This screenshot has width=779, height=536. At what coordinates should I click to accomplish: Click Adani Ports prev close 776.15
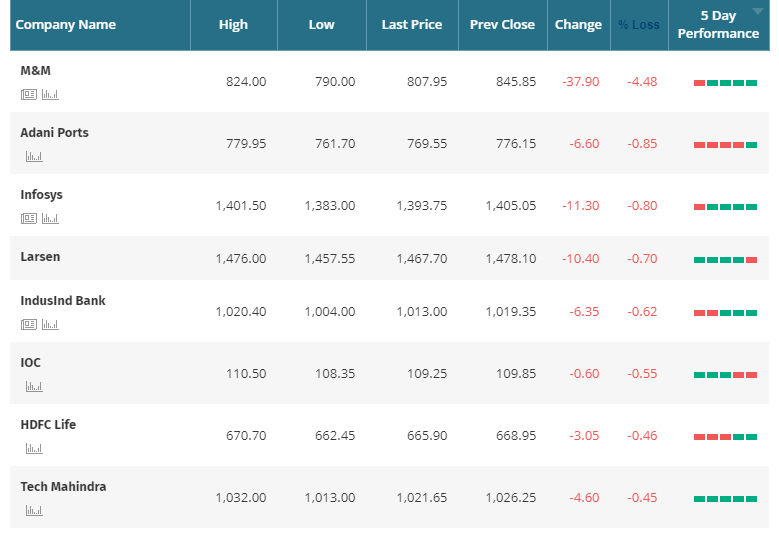[516, 144]
